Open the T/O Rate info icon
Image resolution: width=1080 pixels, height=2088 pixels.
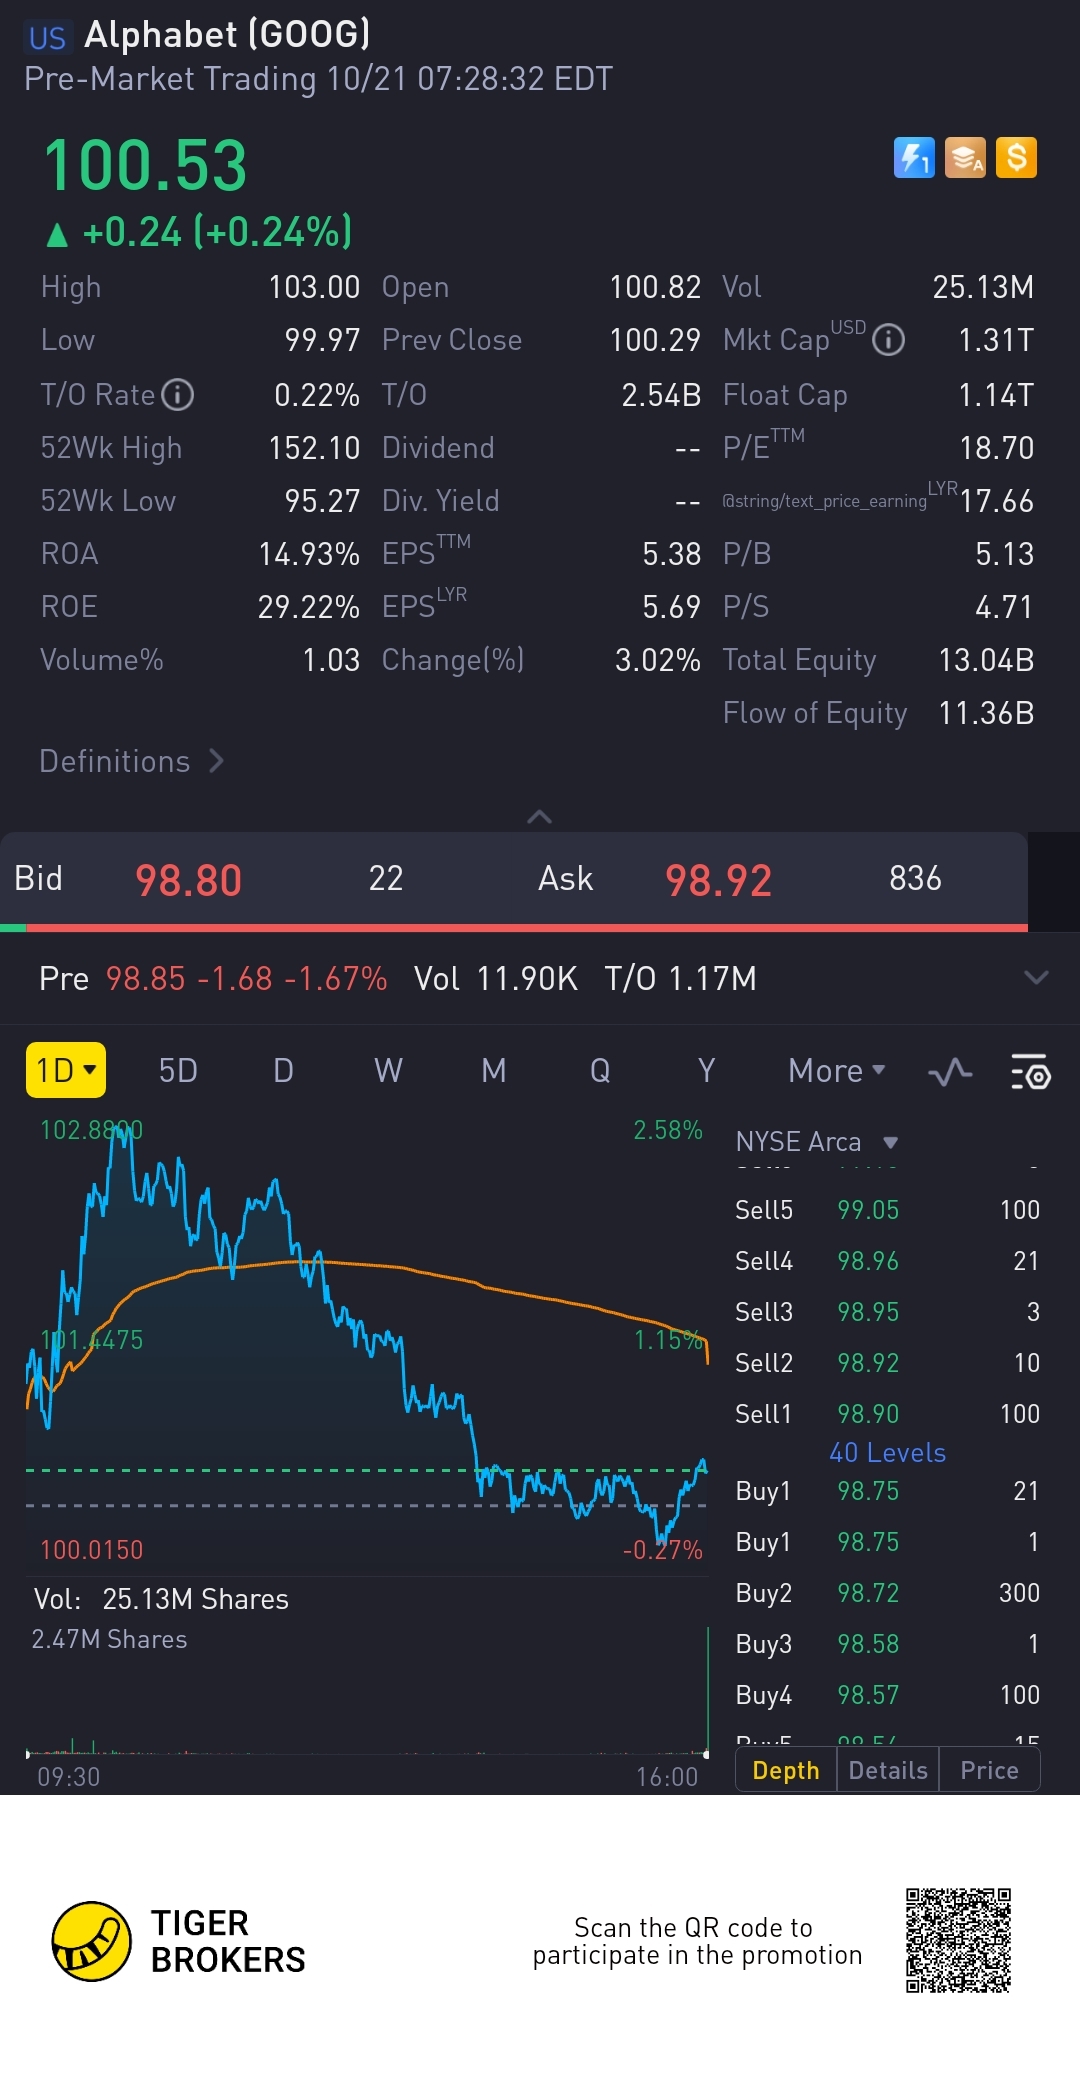click(177, 394)
